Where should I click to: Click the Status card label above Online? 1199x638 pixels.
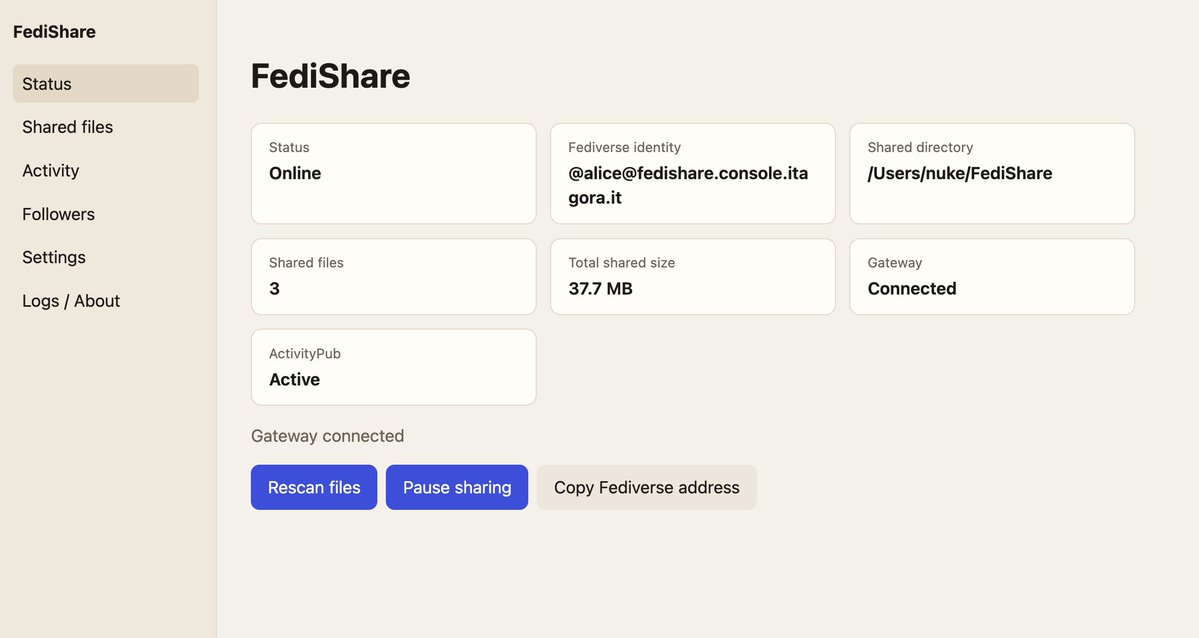point(289,147)
